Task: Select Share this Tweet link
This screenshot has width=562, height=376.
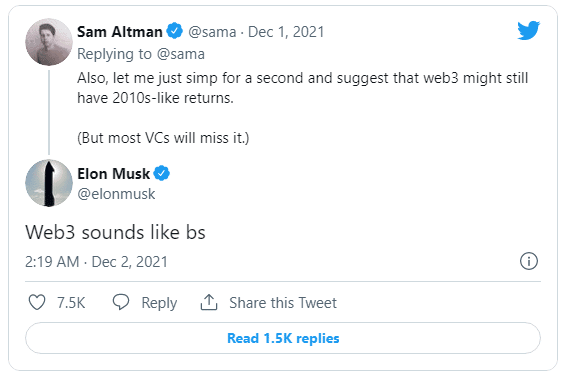Action: pos(283,303)
